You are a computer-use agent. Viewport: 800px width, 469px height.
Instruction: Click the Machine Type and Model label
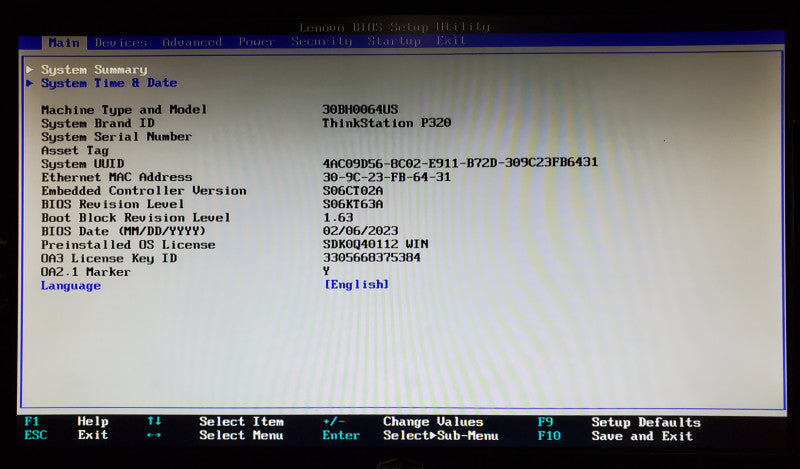pyautogui.click(x=124, y=110)
